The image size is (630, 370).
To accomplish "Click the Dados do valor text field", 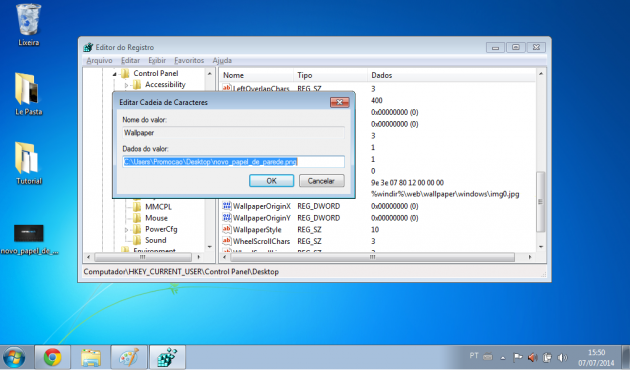I will click(233, 161).
